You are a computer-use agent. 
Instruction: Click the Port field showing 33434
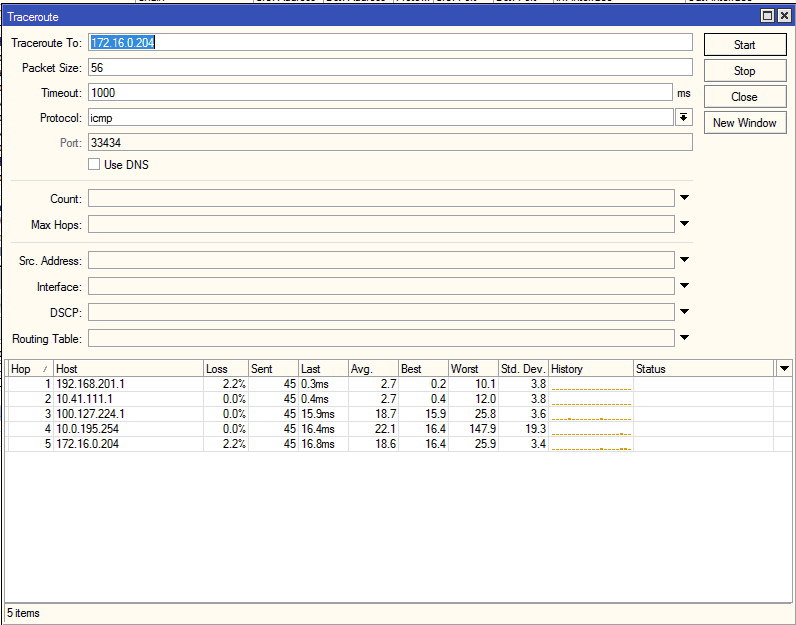point(390,143)
